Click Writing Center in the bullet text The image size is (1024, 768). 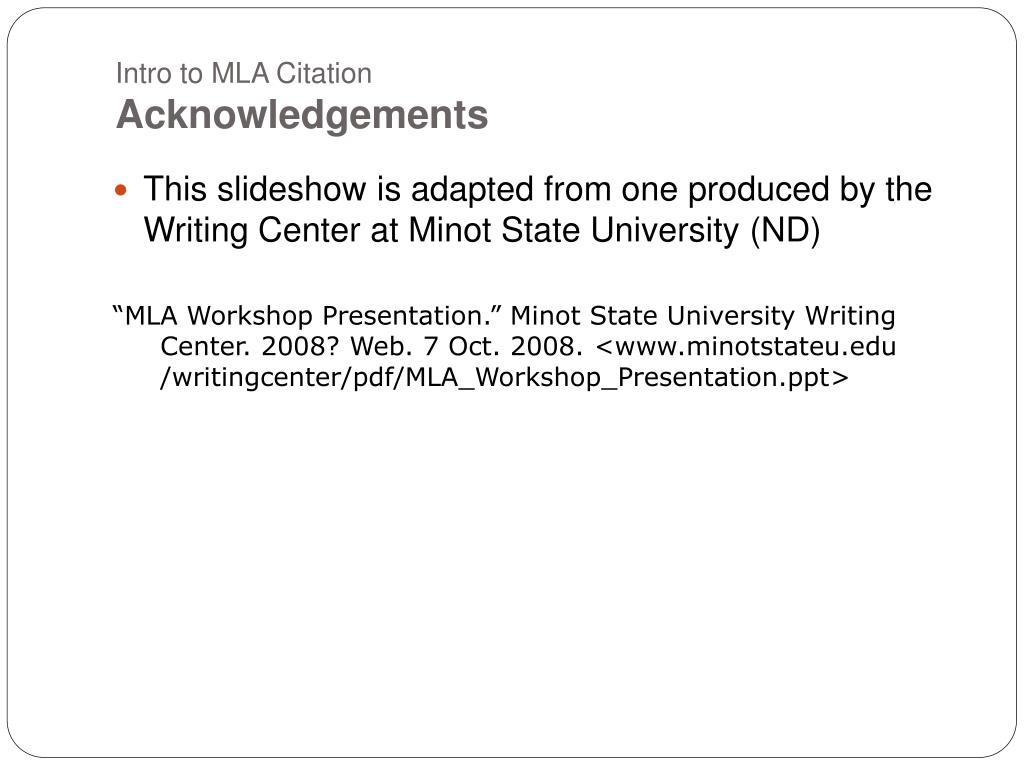pos(252,231)
